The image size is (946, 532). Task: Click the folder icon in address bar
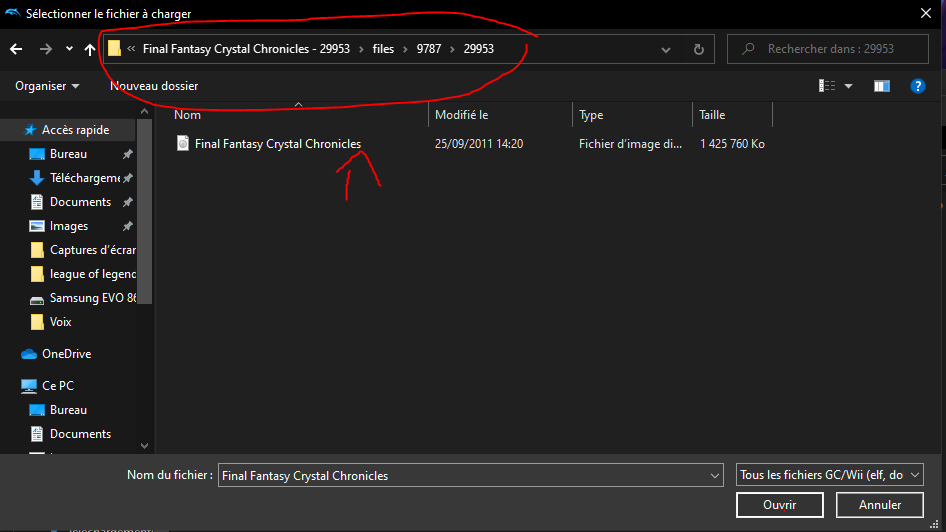tap(114, 49)
